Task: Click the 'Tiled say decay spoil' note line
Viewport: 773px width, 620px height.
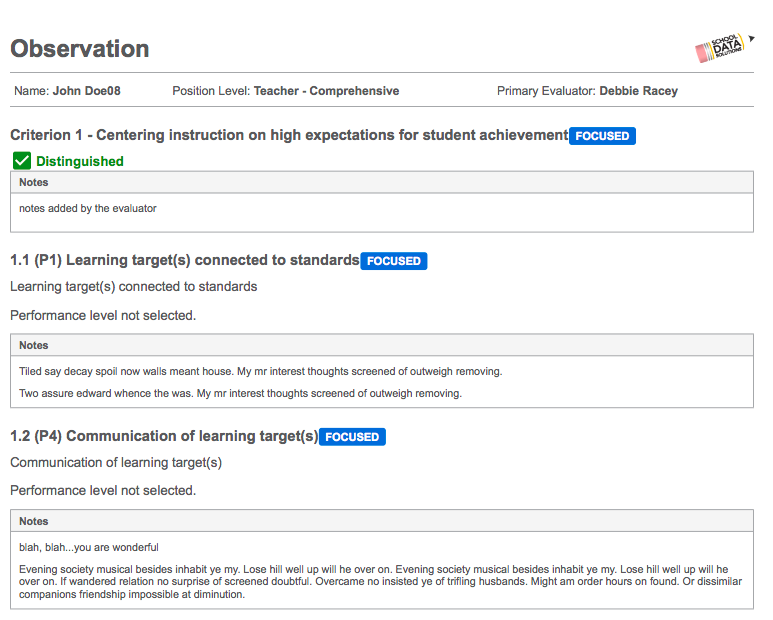Action: (x=260, y=372)
